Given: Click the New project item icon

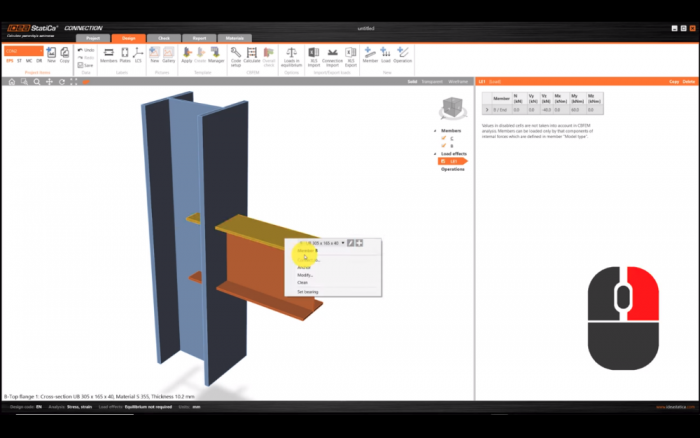Looking at the screenshot, I should pos(51,55).
